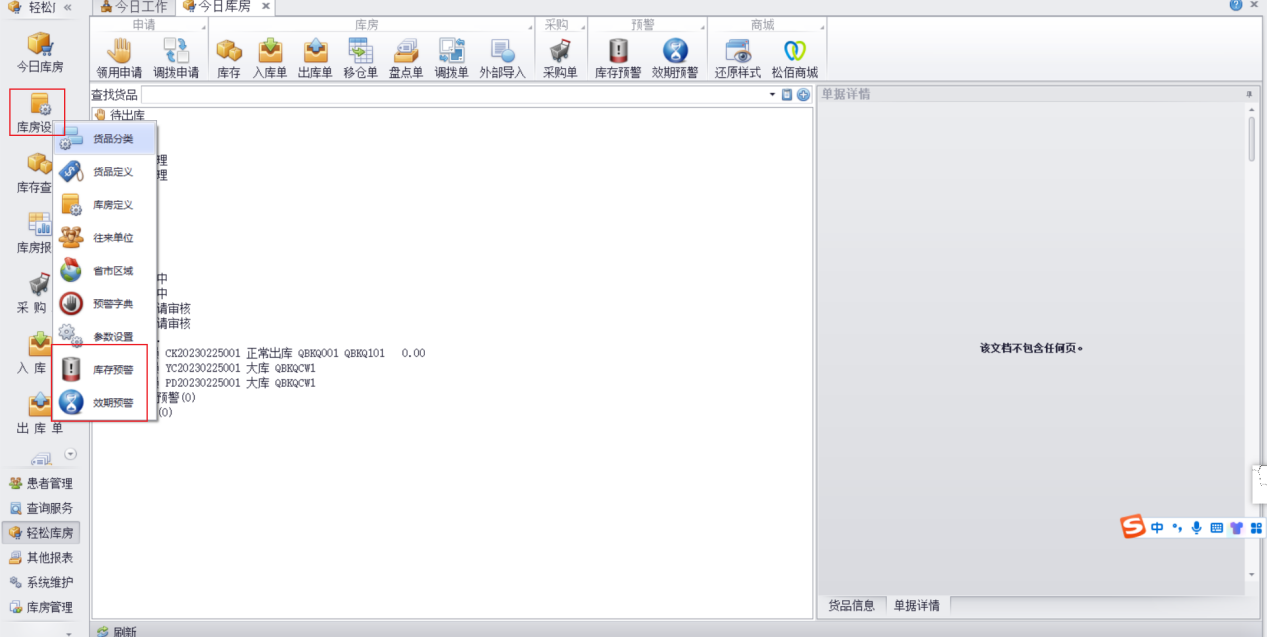Switch to the 今日工作 tab

click(x=134, y=7)
